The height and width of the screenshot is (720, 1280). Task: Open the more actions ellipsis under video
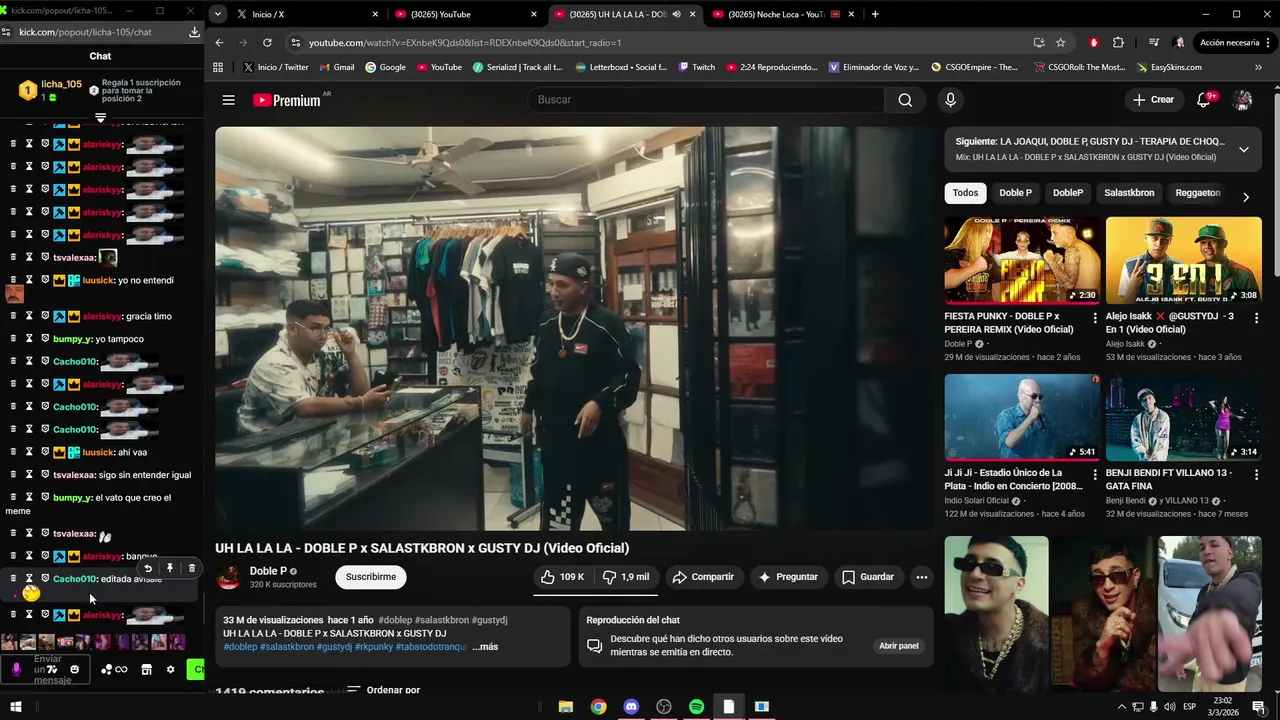(x=922, y=577)
